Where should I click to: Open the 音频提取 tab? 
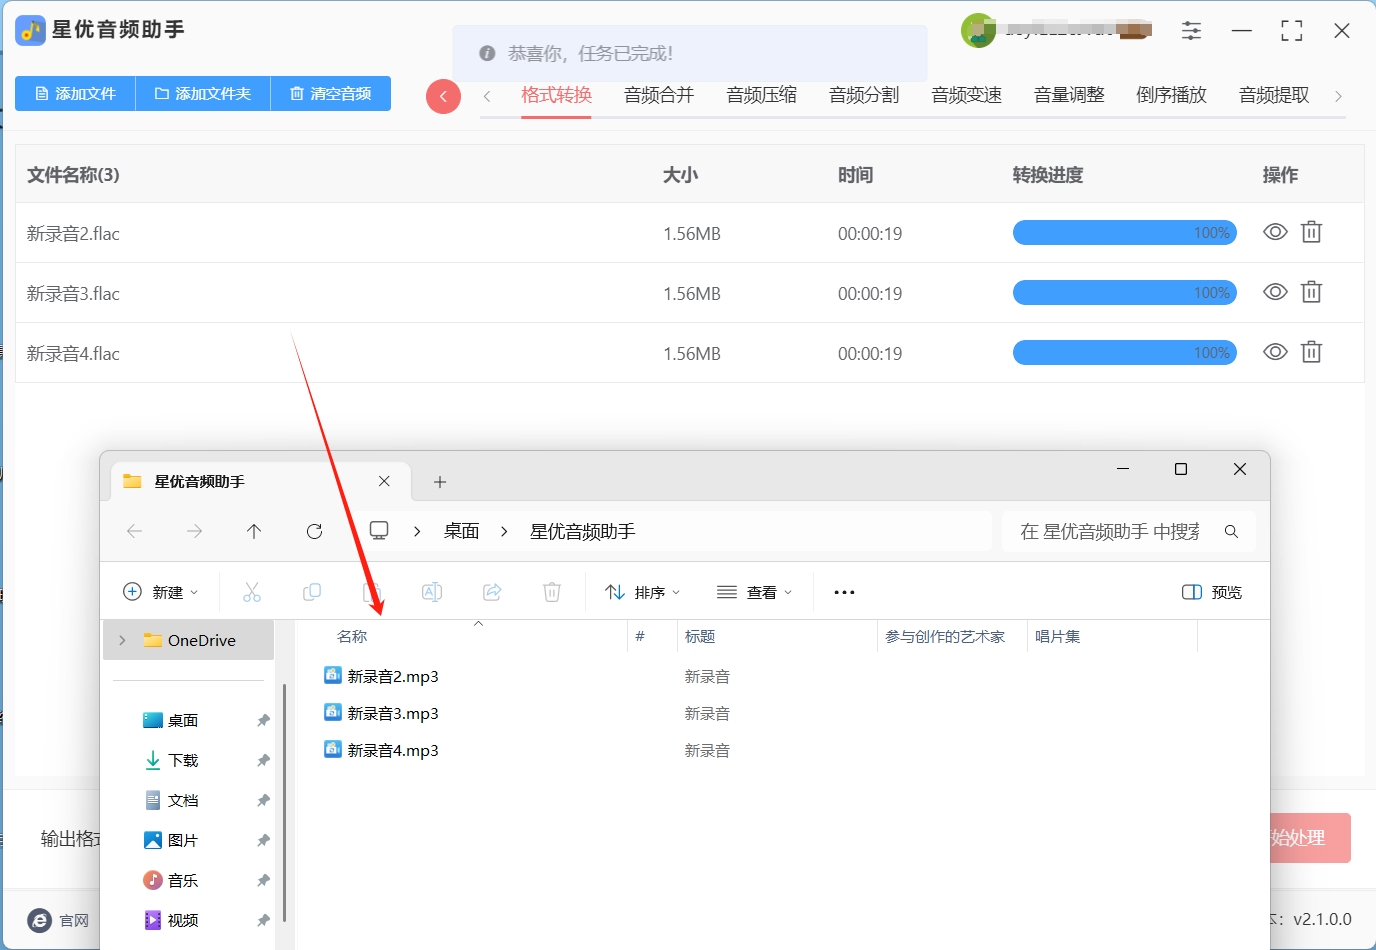pos(1274,95)
